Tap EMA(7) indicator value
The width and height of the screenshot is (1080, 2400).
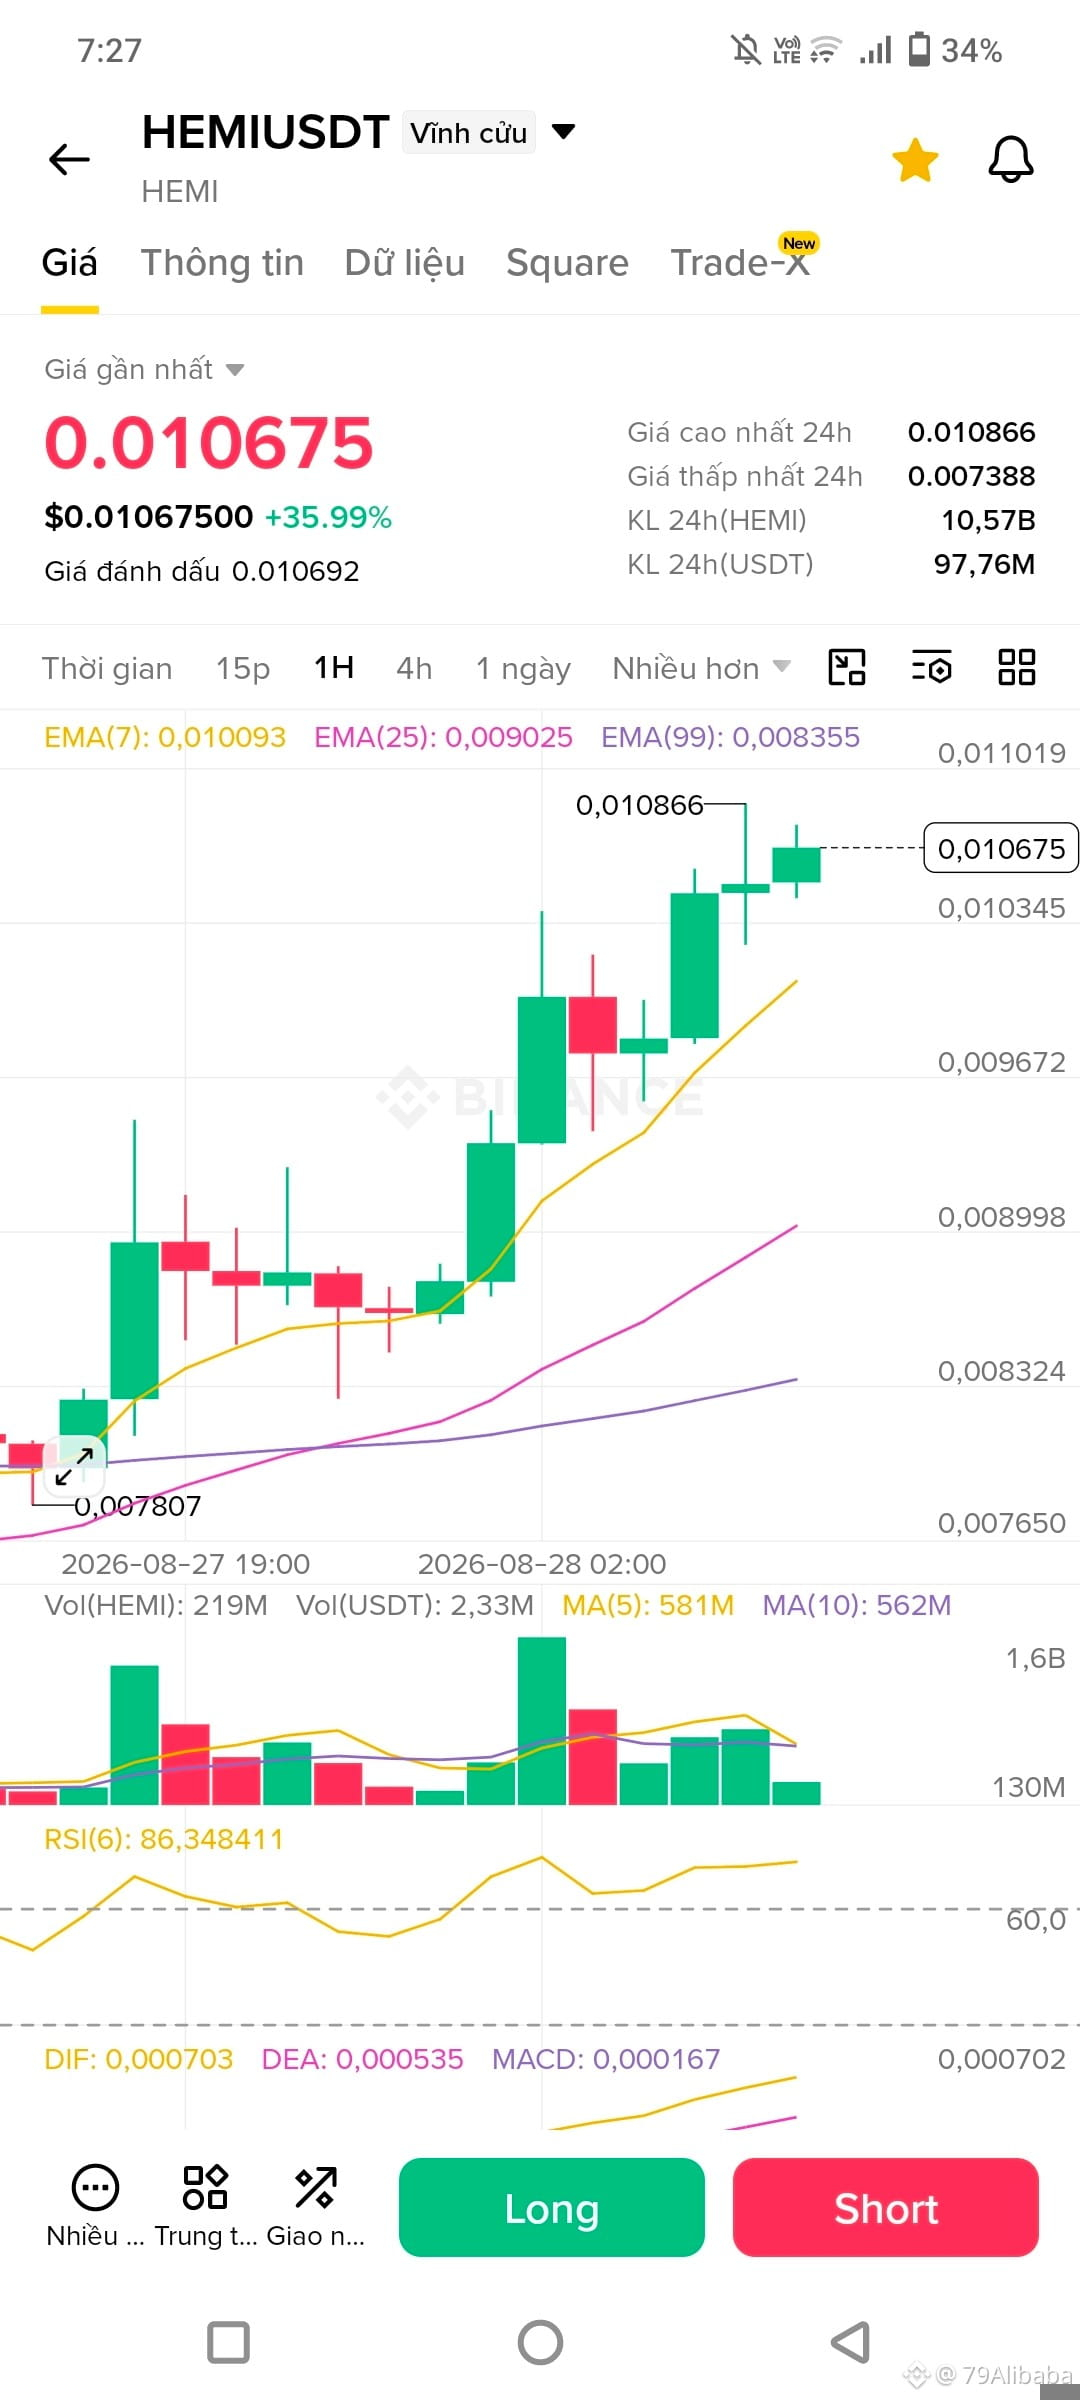165,737
